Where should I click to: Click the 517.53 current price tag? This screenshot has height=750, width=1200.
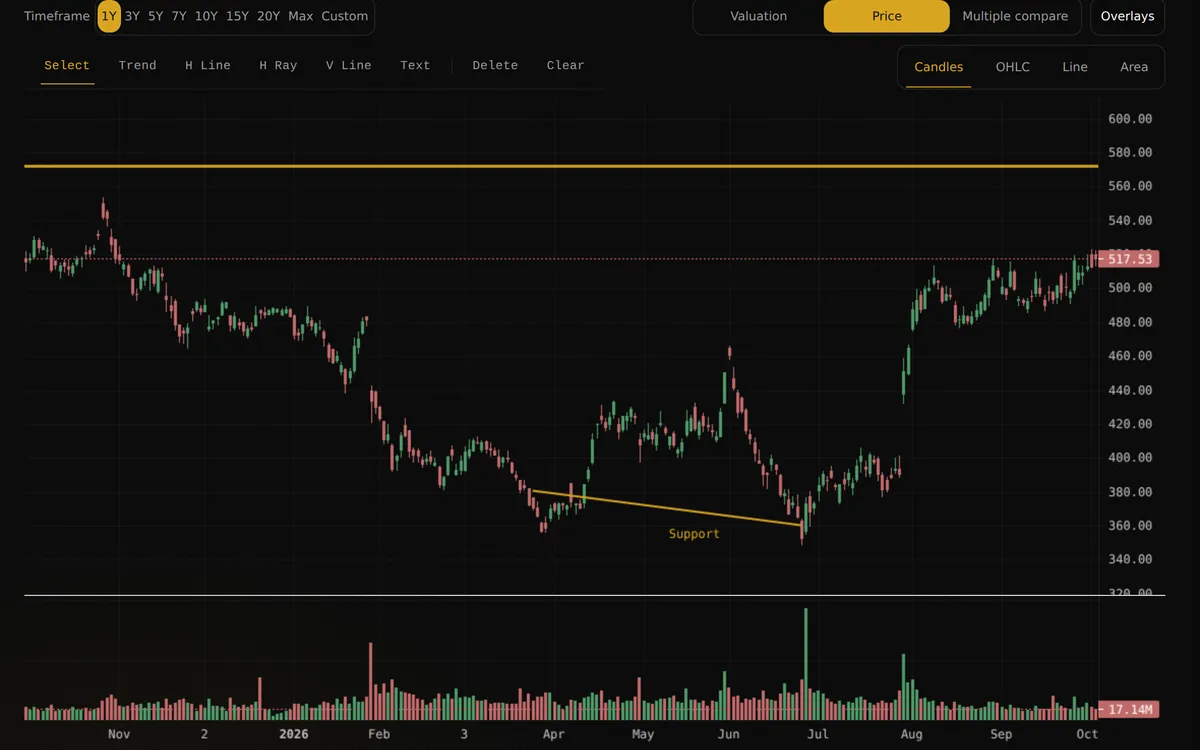pyautogui.click(x=1128, y=259)
